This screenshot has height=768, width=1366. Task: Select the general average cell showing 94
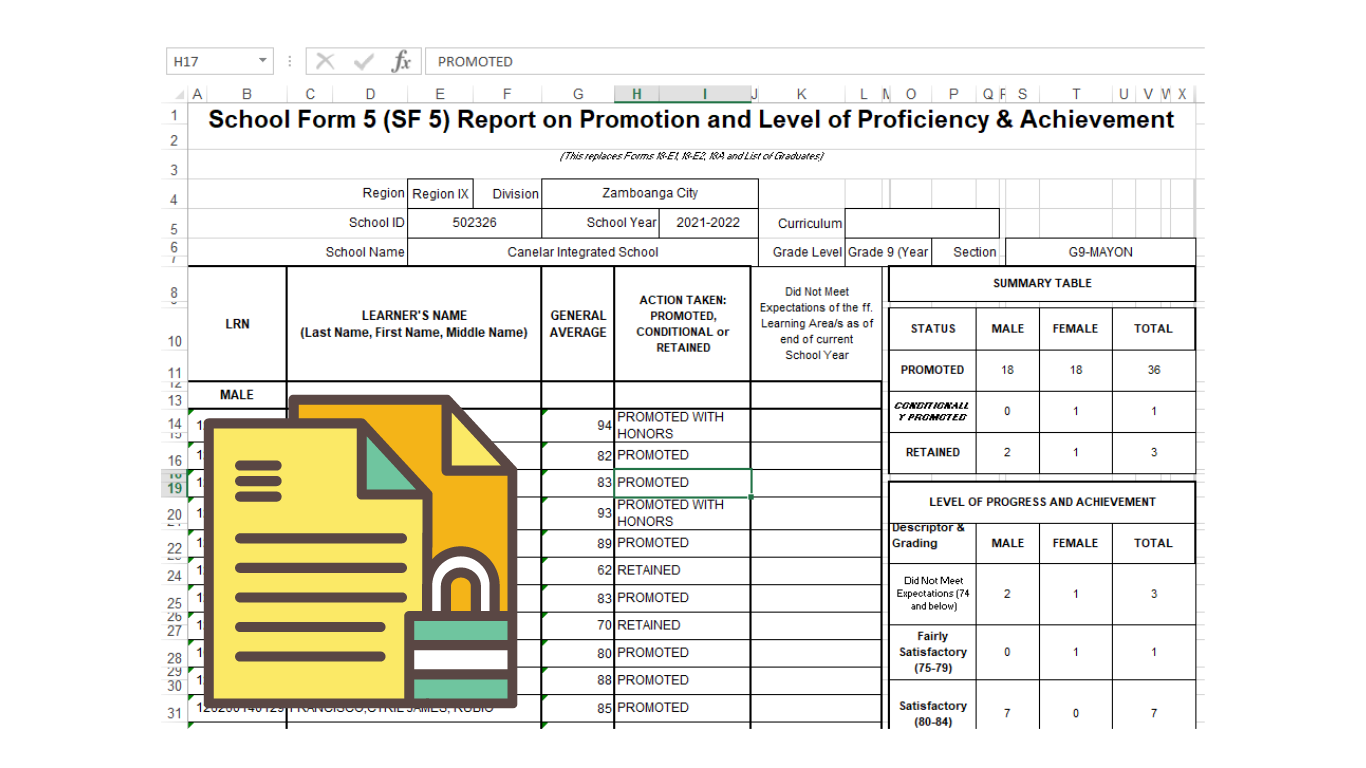(x=578, y=425)
